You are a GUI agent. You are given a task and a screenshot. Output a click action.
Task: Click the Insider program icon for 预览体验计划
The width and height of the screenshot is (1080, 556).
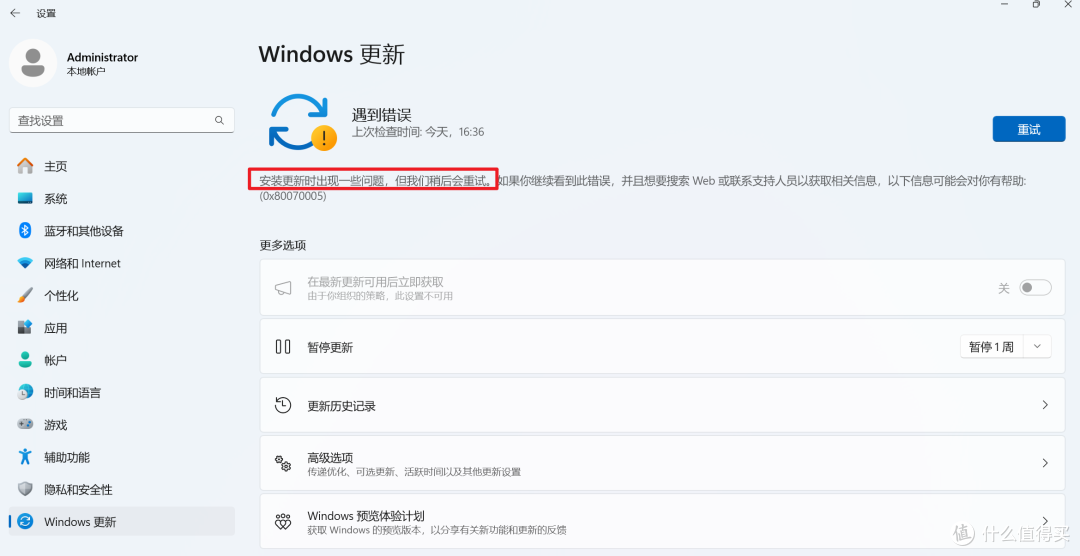(x=283, y=522)
